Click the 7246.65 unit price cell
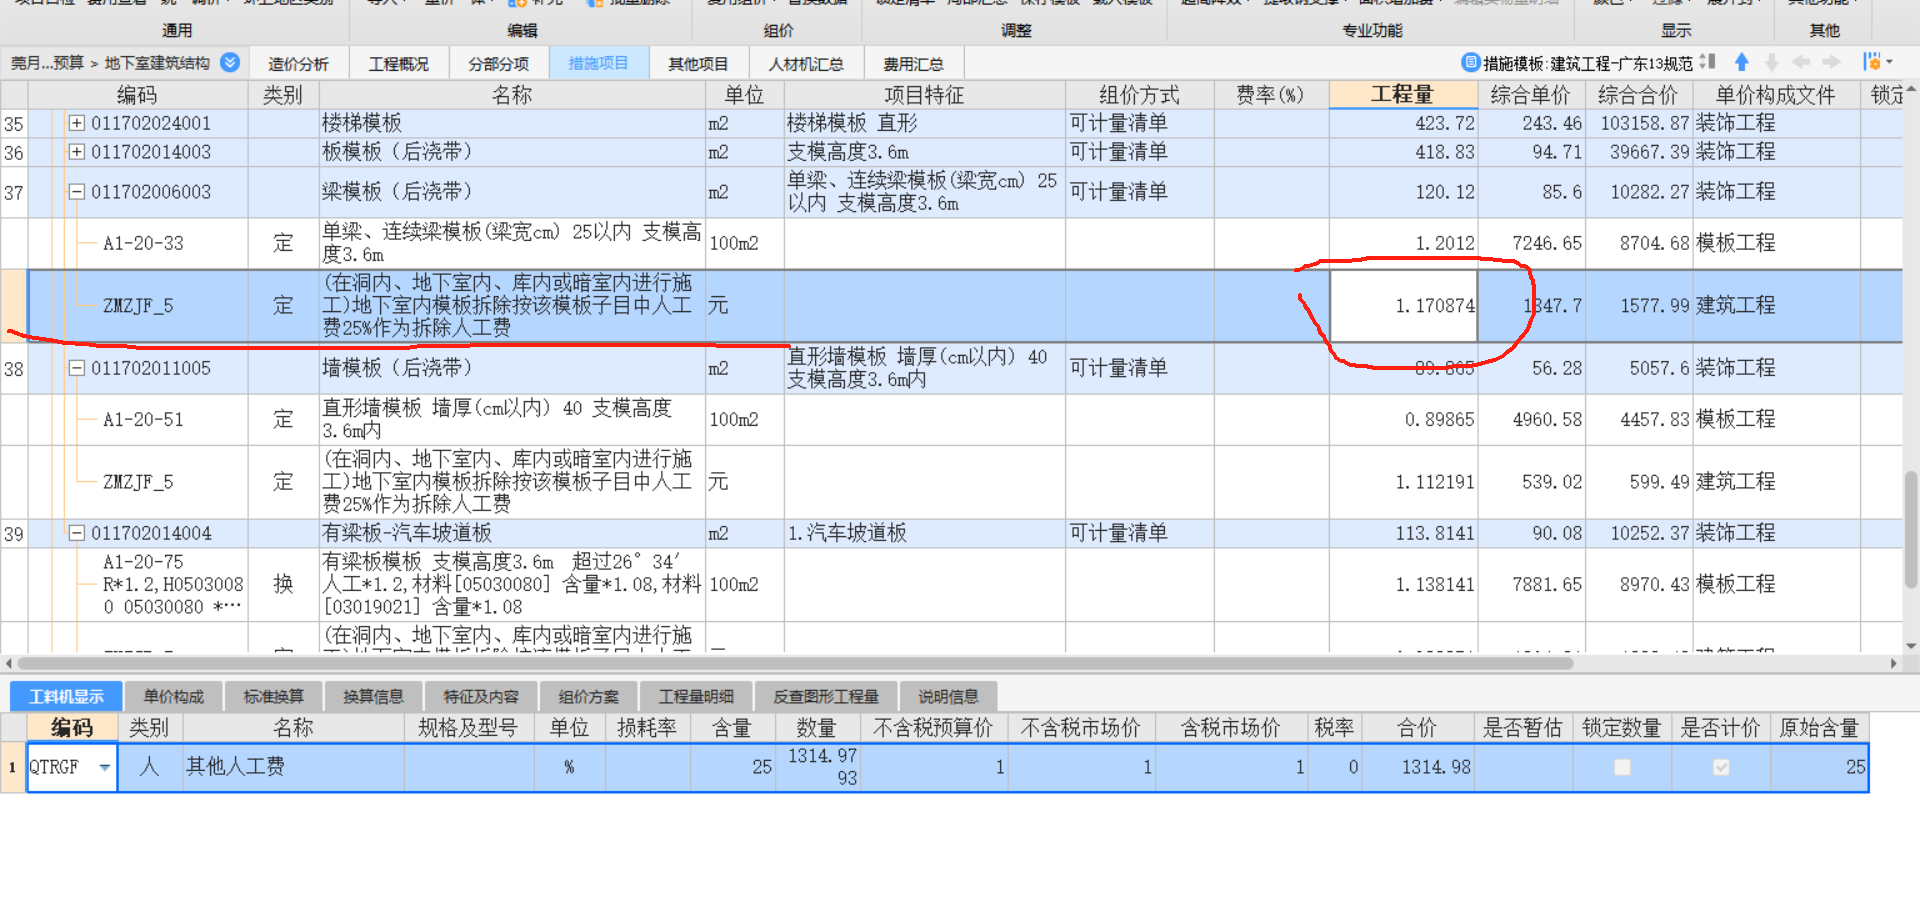1920x902 pixels. tap(1531, 244)
